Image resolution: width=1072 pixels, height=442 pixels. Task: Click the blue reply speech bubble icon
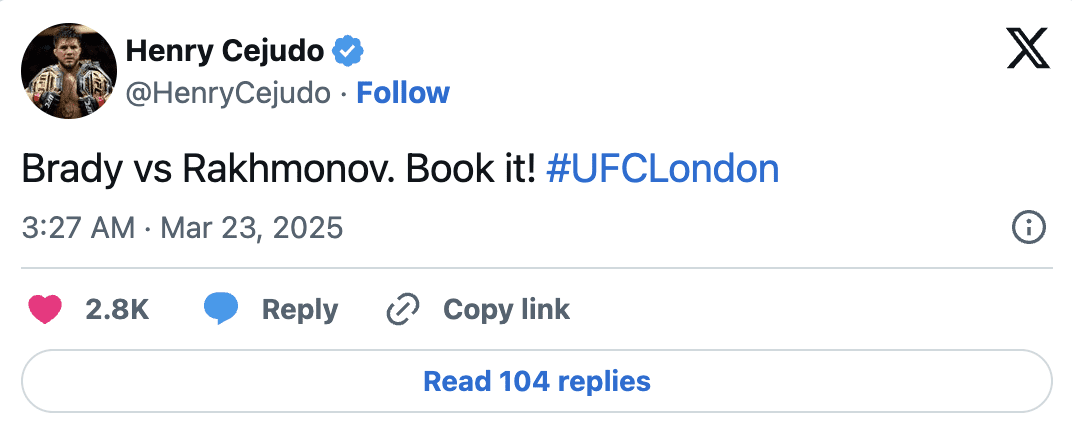(221, 309)
